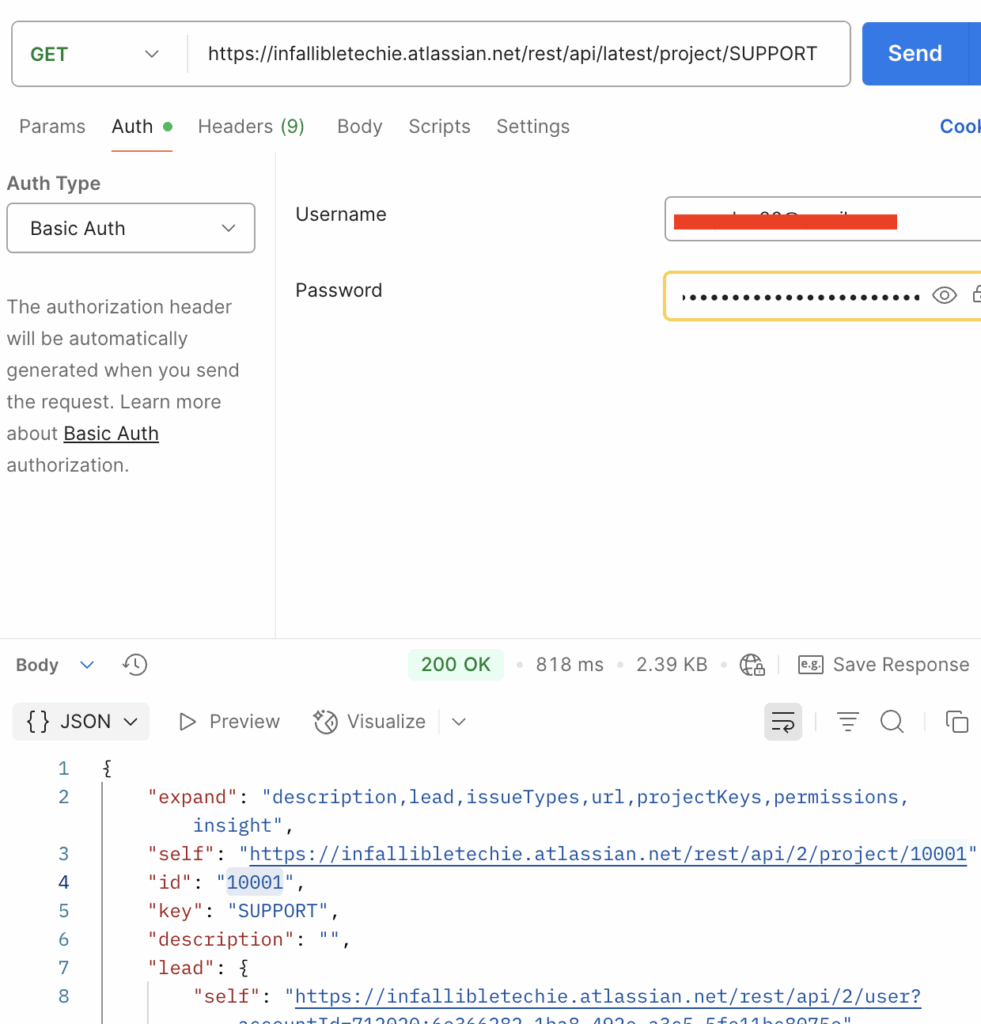The image size is (981, 1024).
Task: Open the Basic Auth learn more link
Action: click(x=111, y=434)
